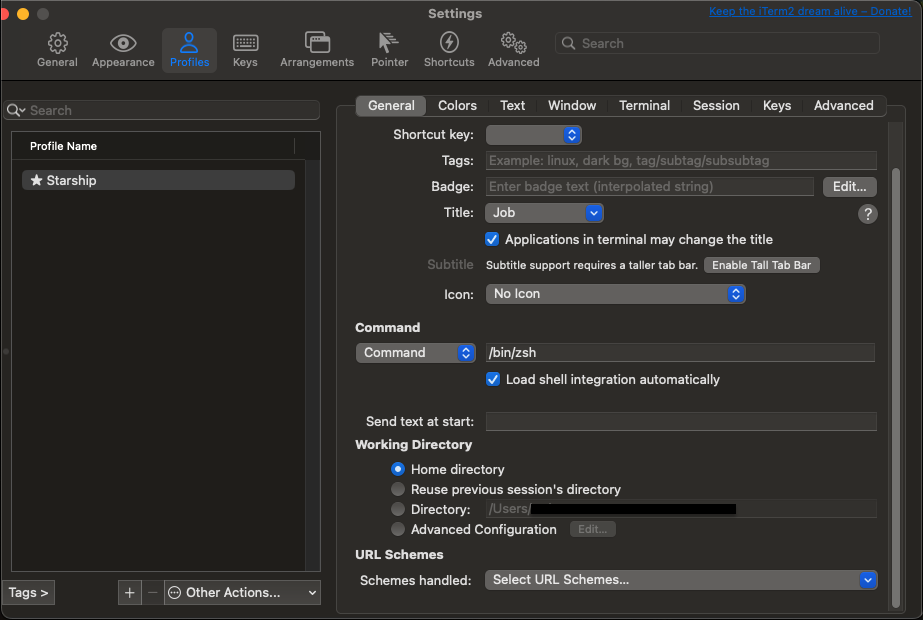The width and height of the screenshot is (923, 620).
Task: Open Advanced settings double-gear icon
Action: coord(513,42)
